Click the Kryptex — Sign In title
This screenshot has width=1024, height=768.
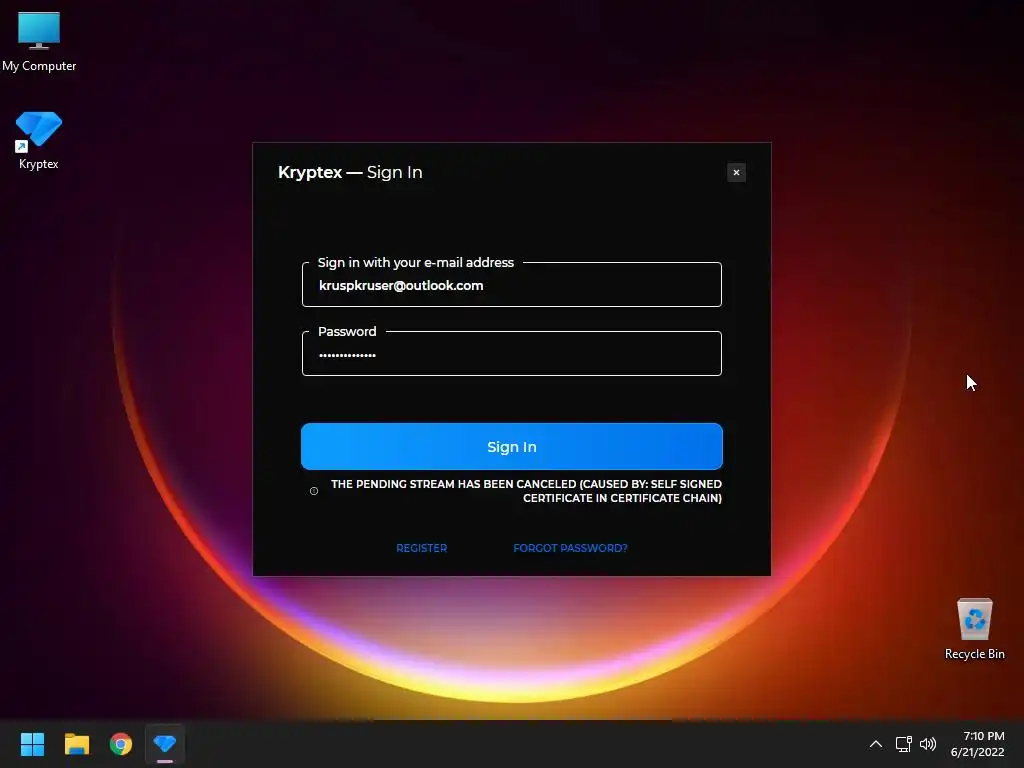tap(350, 172)
